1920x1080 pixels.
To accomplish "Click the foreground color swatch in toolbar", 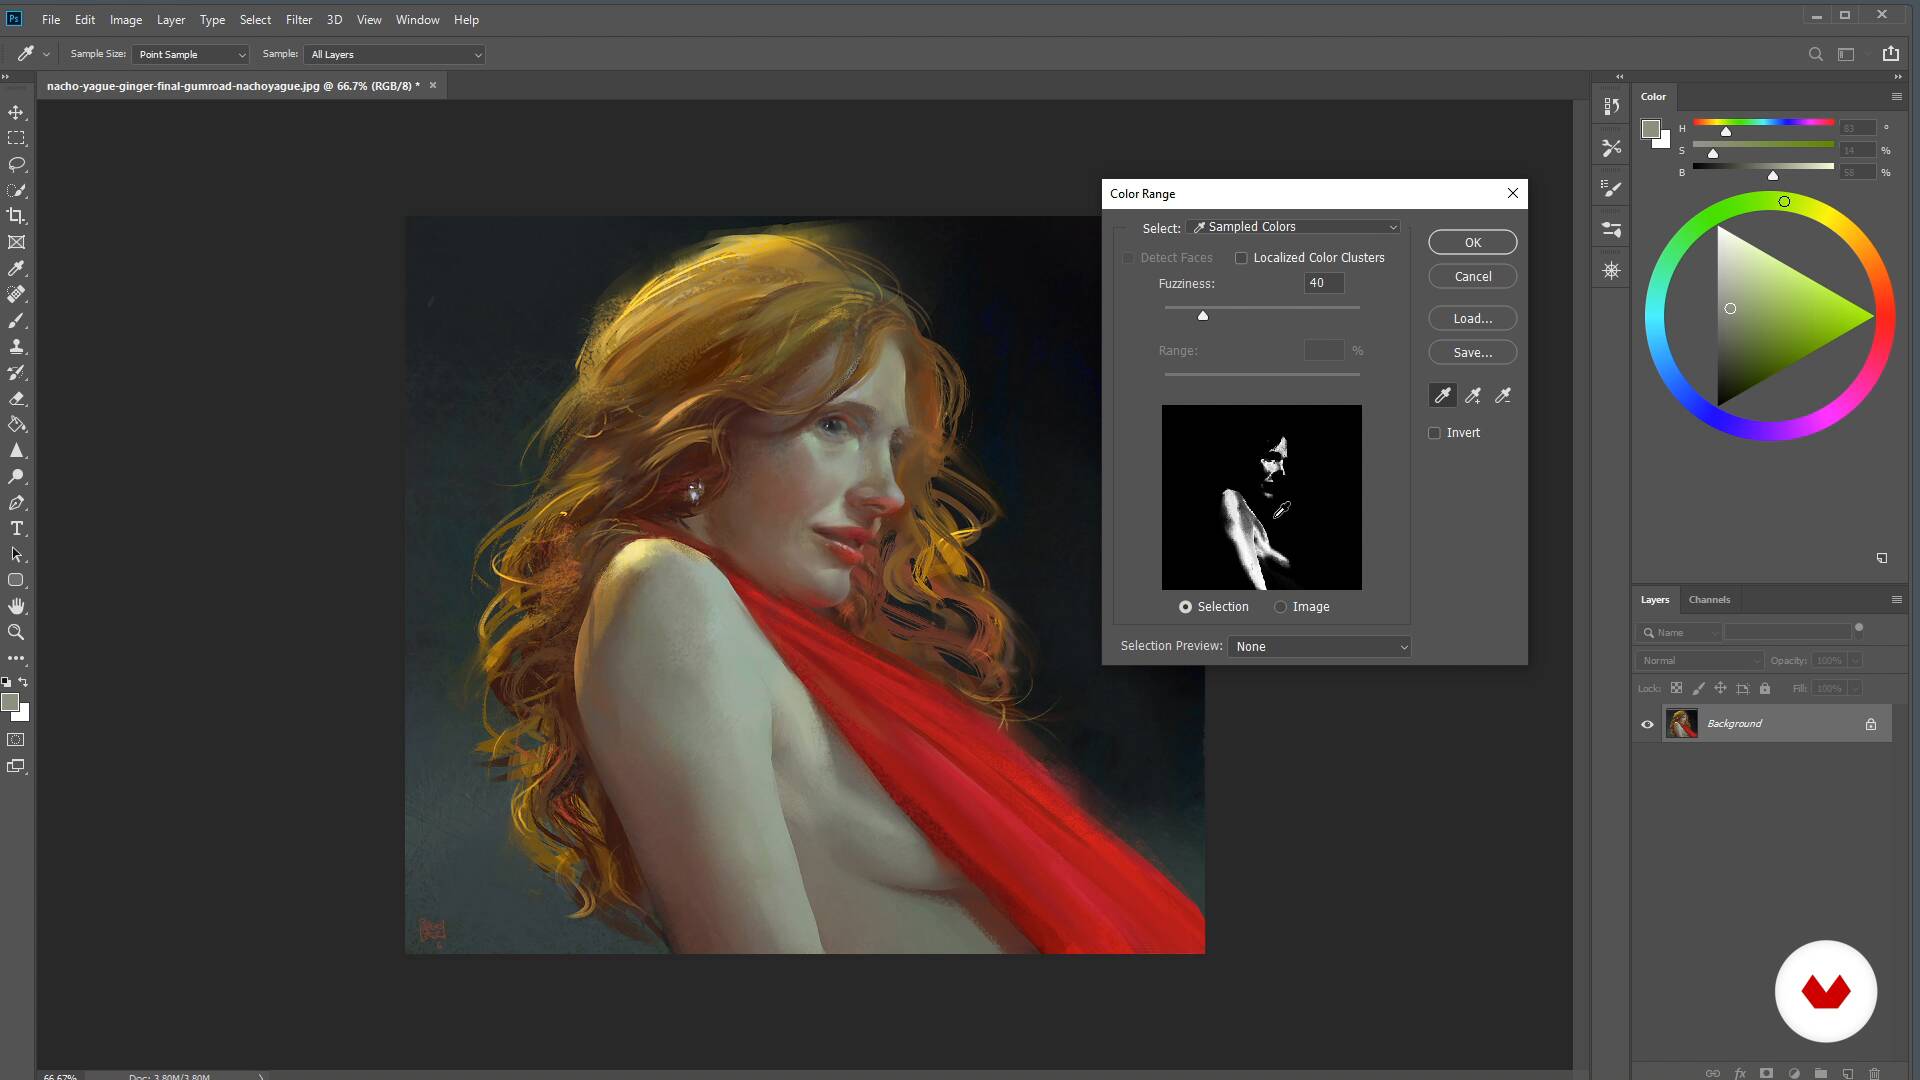I will (x=10, y=702).
